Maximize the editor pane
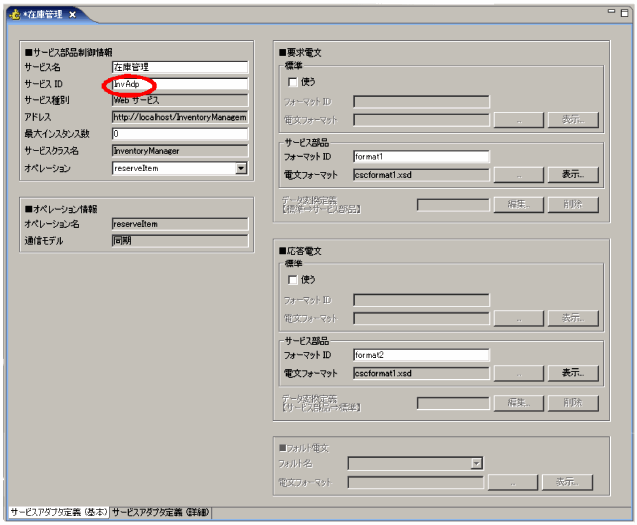Screen dimensions: 637x525 (624, 13)
